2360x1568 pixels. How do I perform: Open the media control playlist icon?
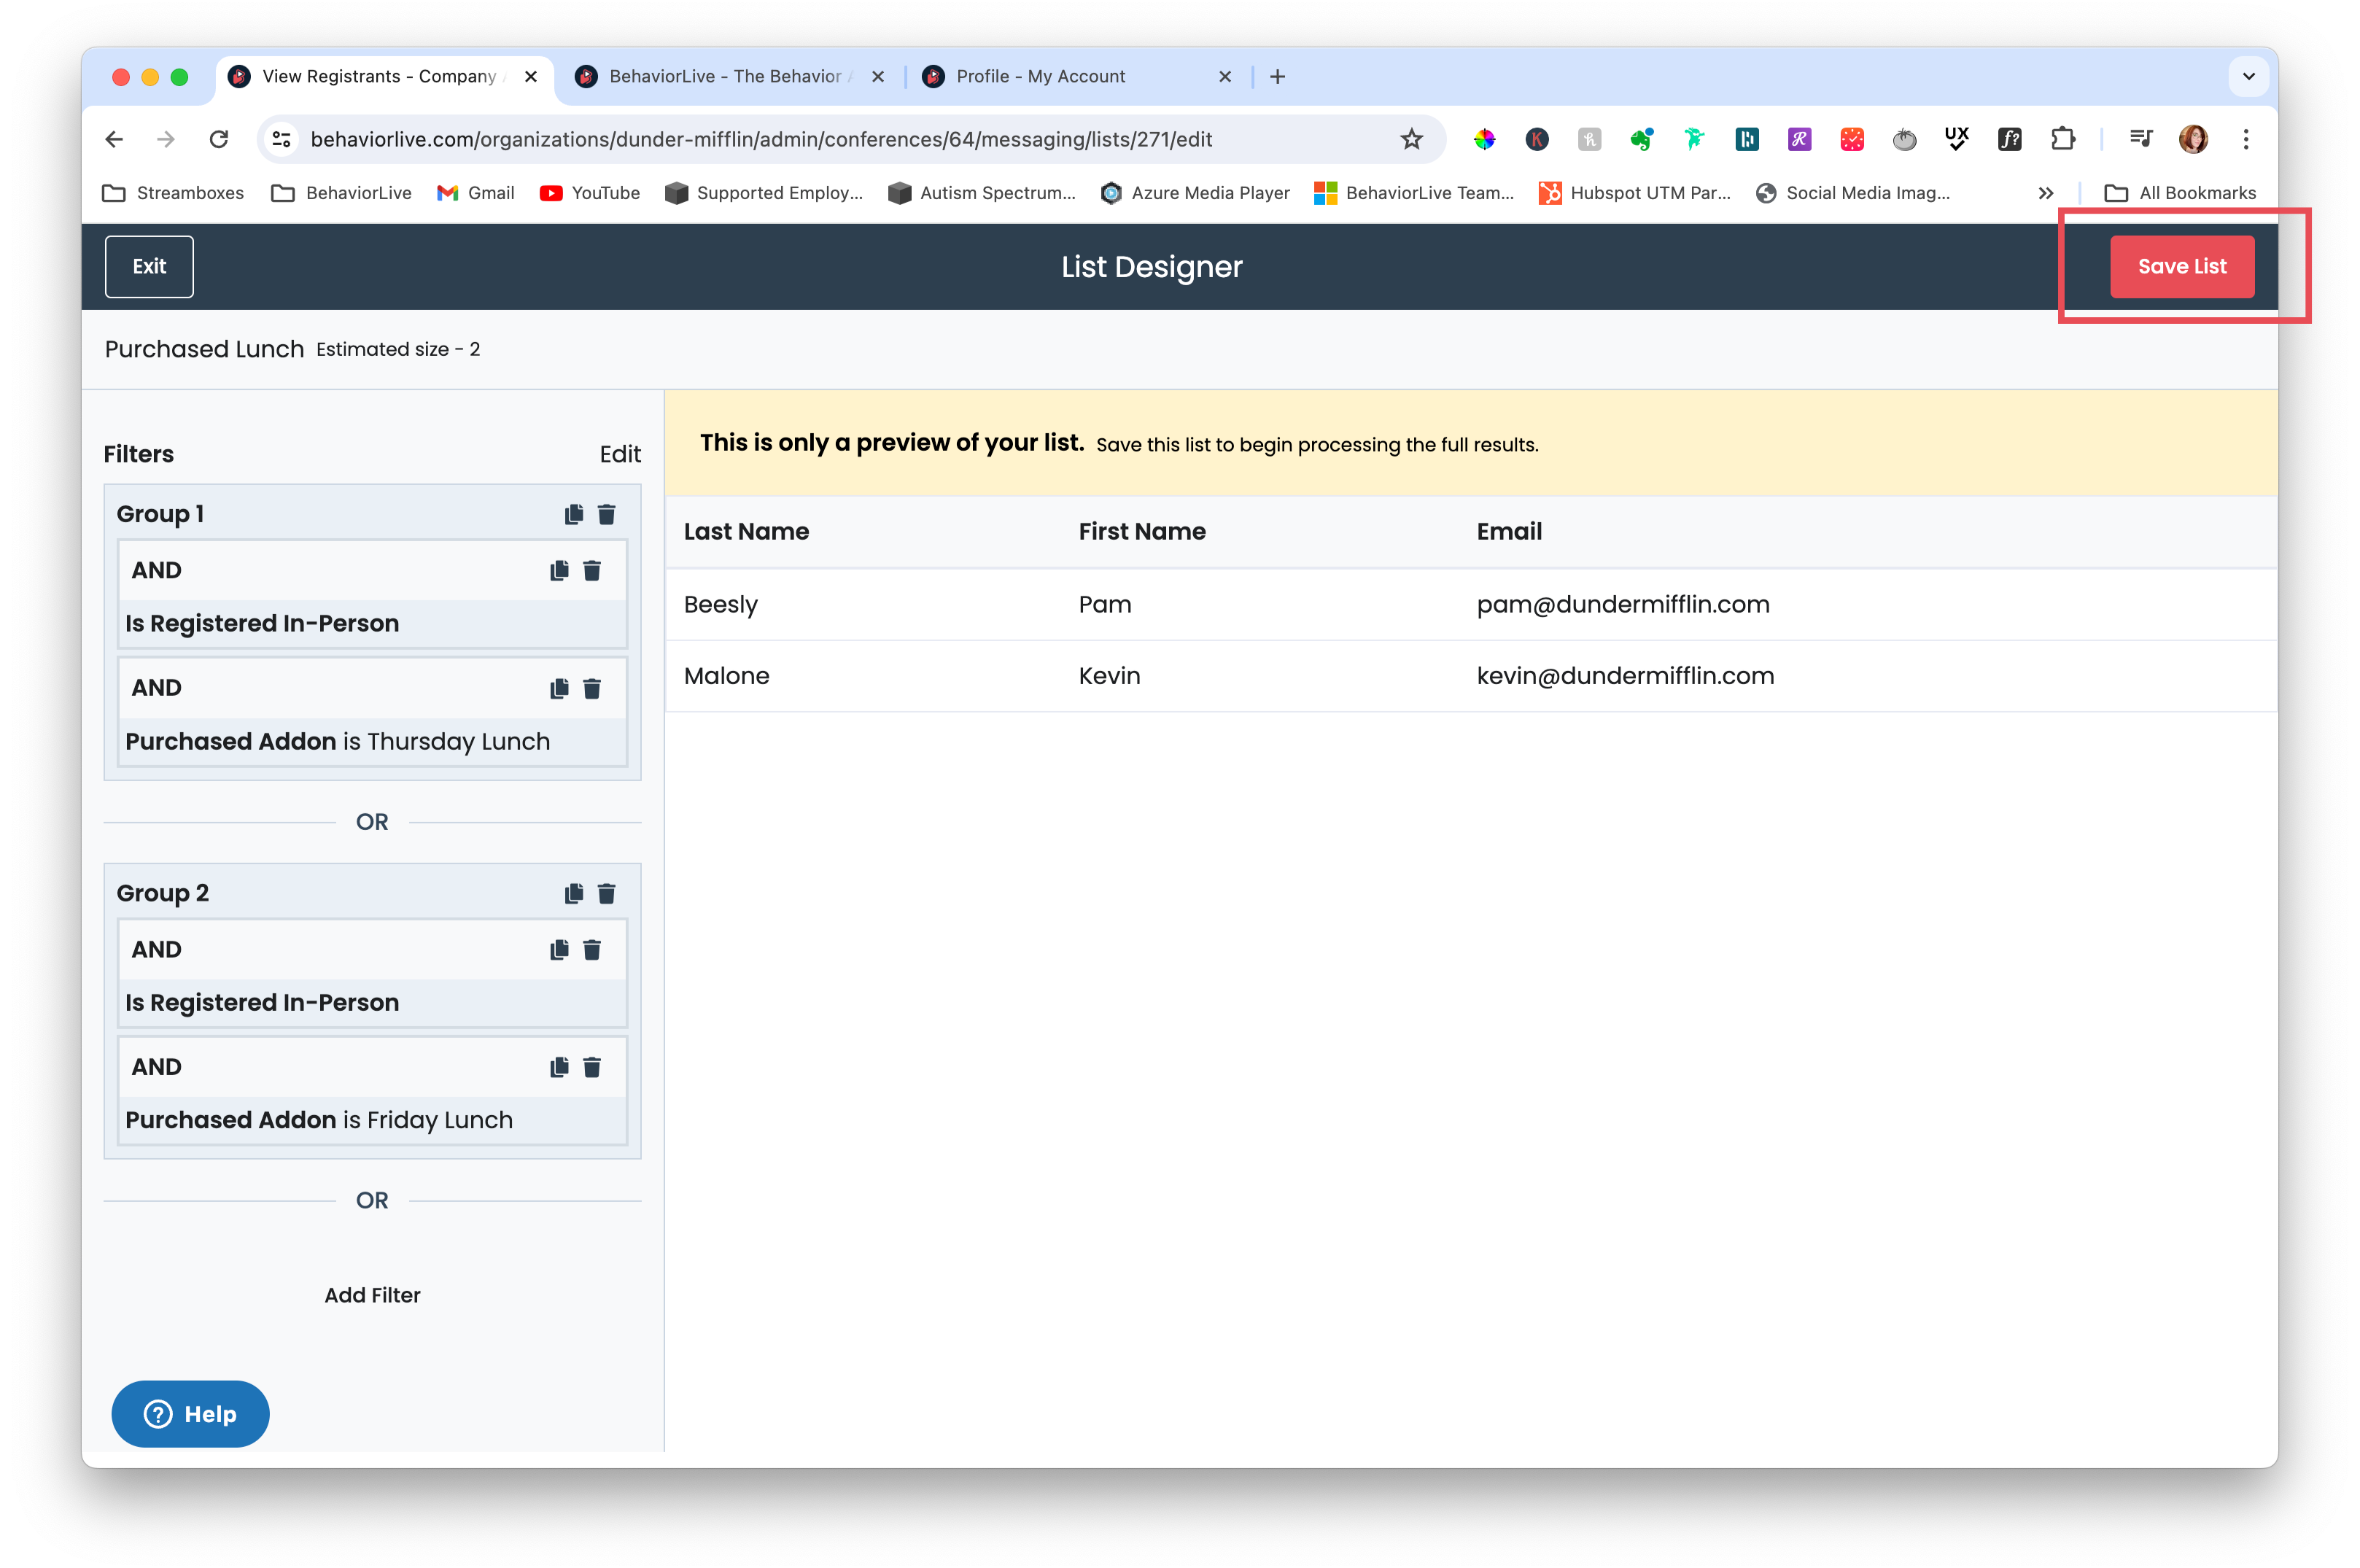(x=2141, y=139)
